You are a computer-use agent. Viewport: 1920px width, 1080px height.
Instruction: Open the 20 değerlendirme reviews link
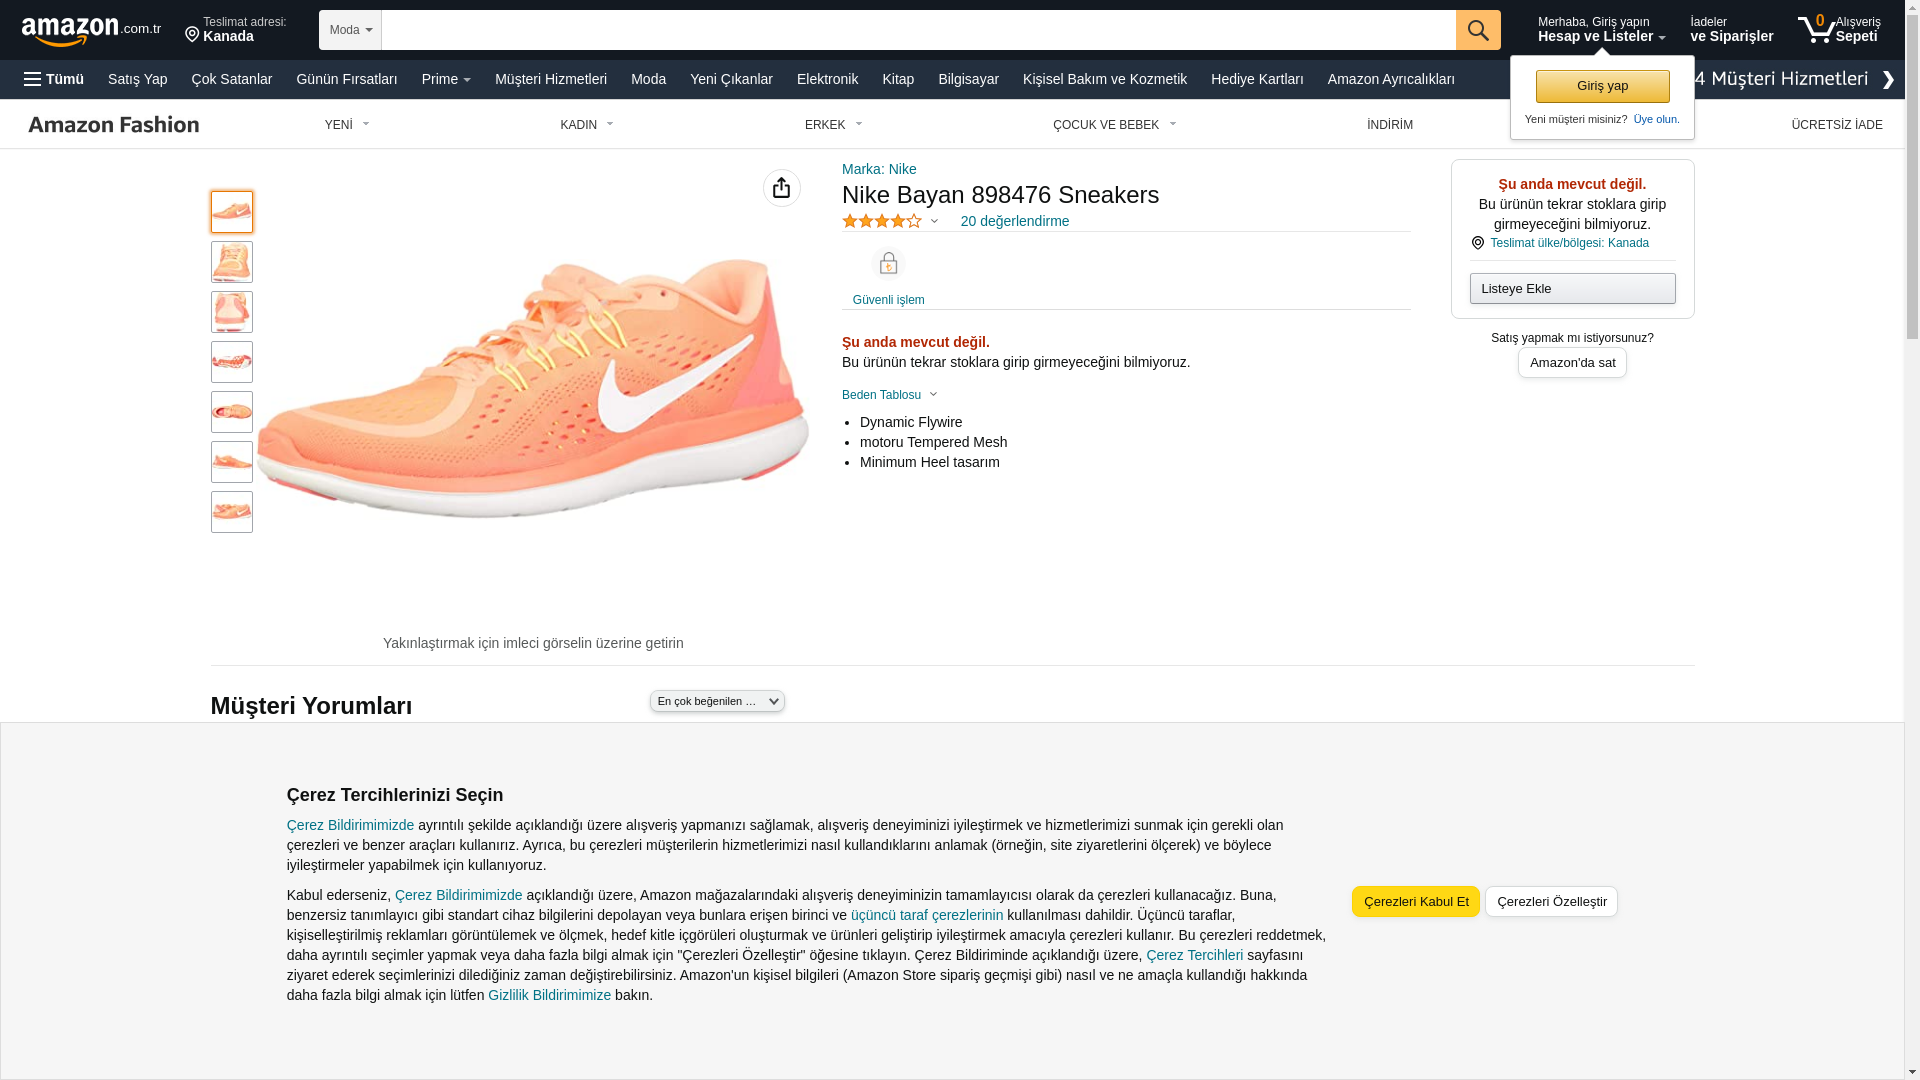point(1014,221)
